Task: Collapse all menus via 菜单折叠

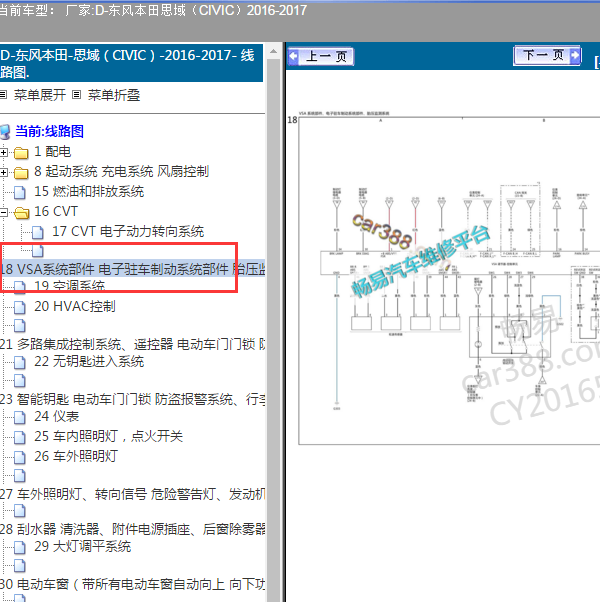Action: [114, 95]
